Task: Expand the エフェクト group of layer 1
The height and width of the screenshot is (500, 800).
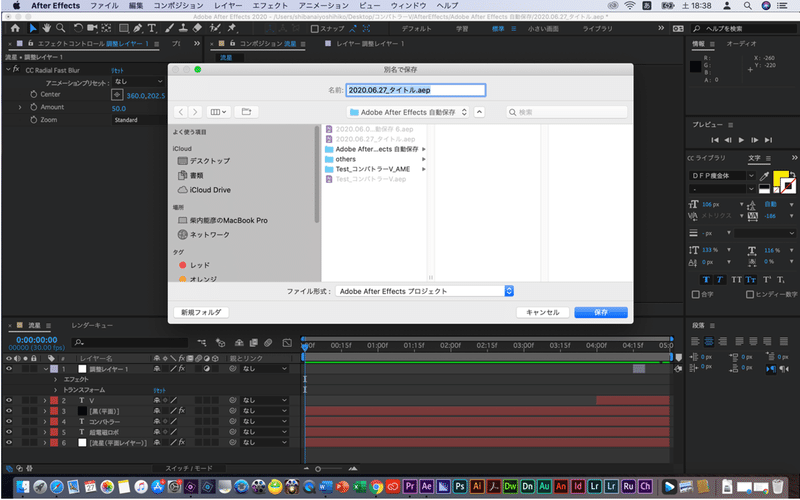Action: pos(55,380)
